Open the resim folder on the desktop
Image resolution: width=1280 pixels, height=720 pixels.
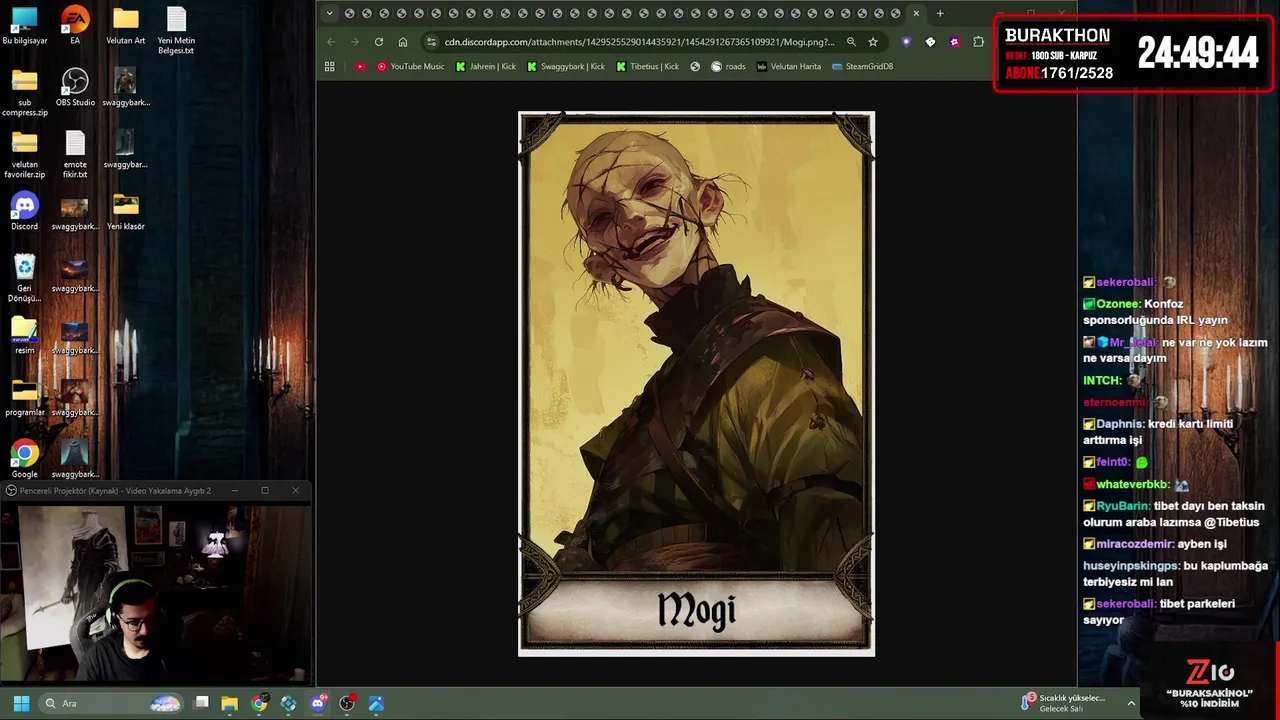pos(25,336)
